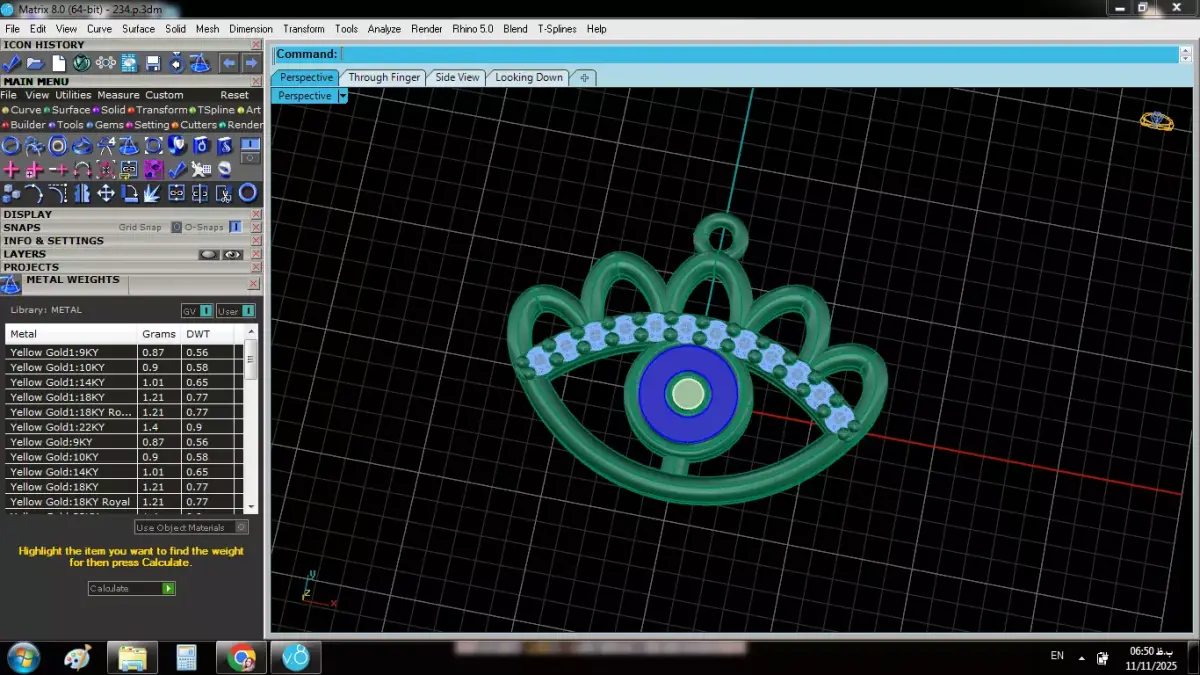The height and width of the screenshot is (675, 1200).
Task: Toggle the GV library switch
Action: click(205, 311)
